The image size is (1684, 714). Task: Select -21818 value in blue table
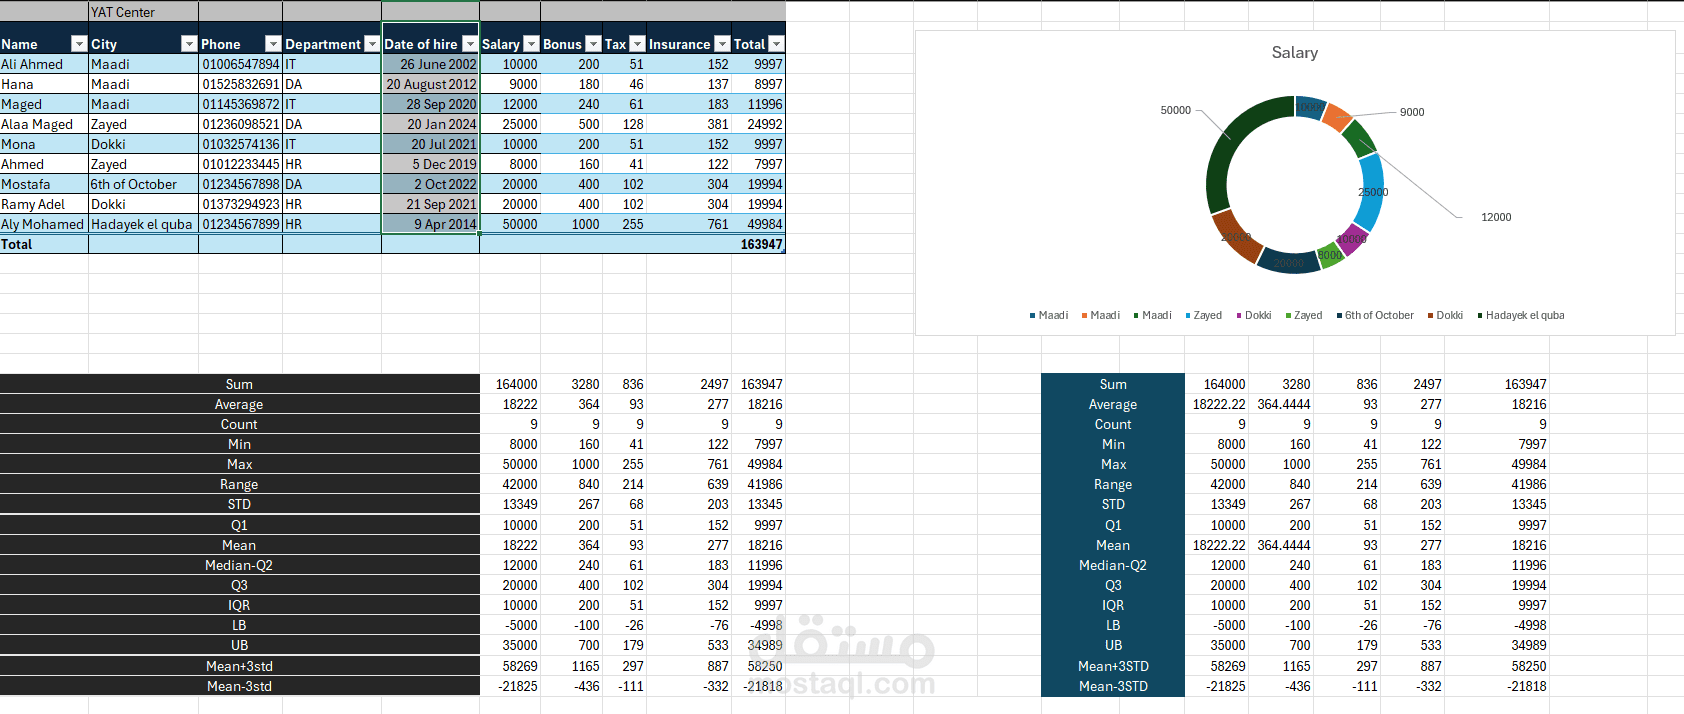point(1497,686)
